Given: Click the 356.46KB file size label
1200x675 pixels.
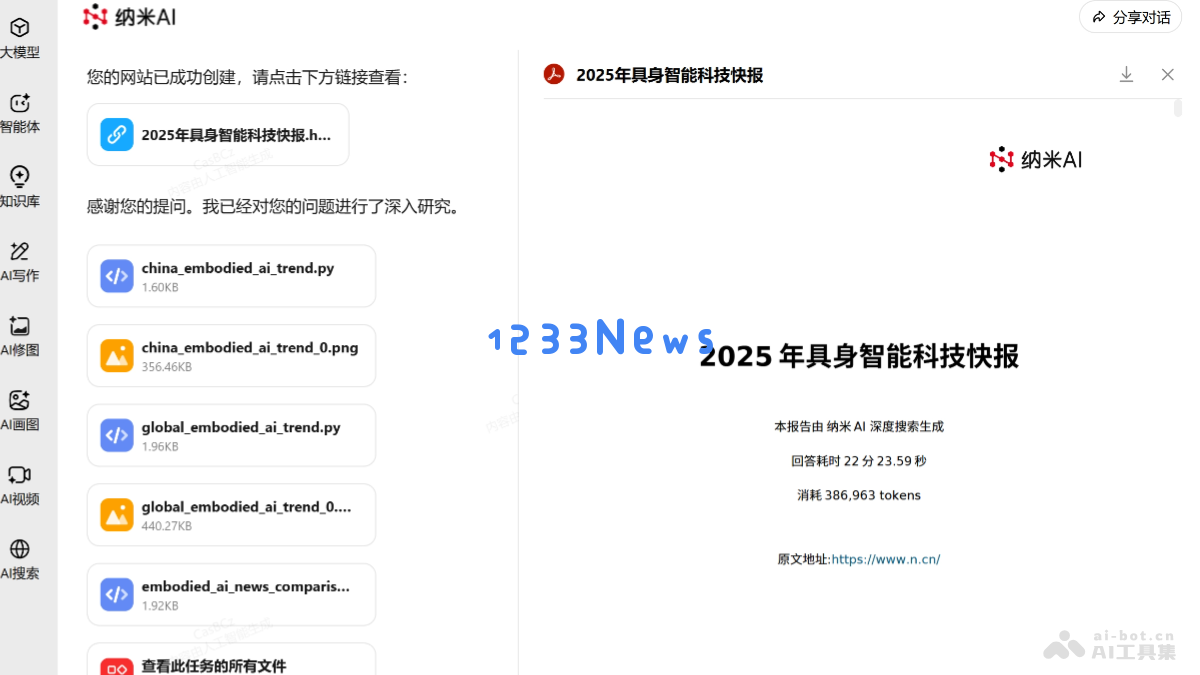Looking at the screenshot, I should pos(167,367).
